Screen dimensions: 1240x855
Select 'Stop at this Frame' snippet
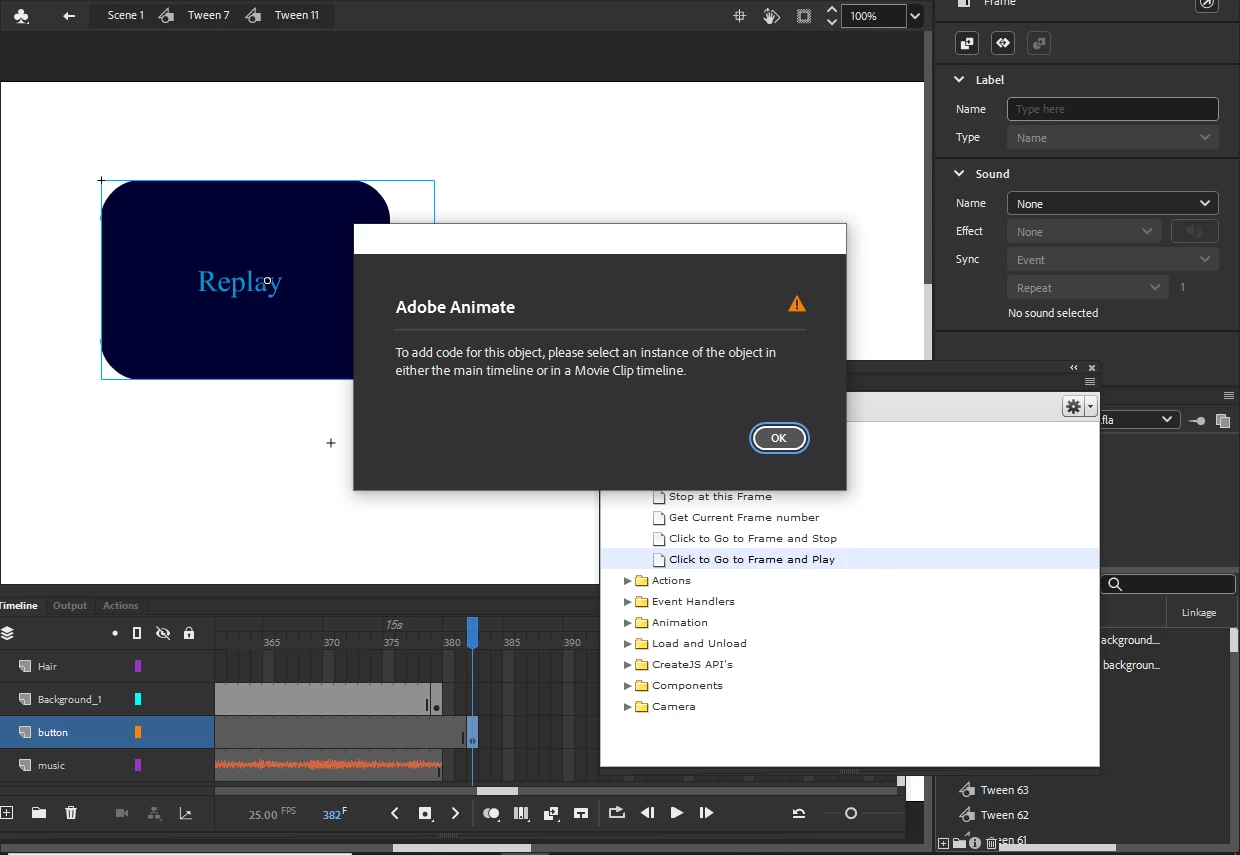[x=720, y=496]
